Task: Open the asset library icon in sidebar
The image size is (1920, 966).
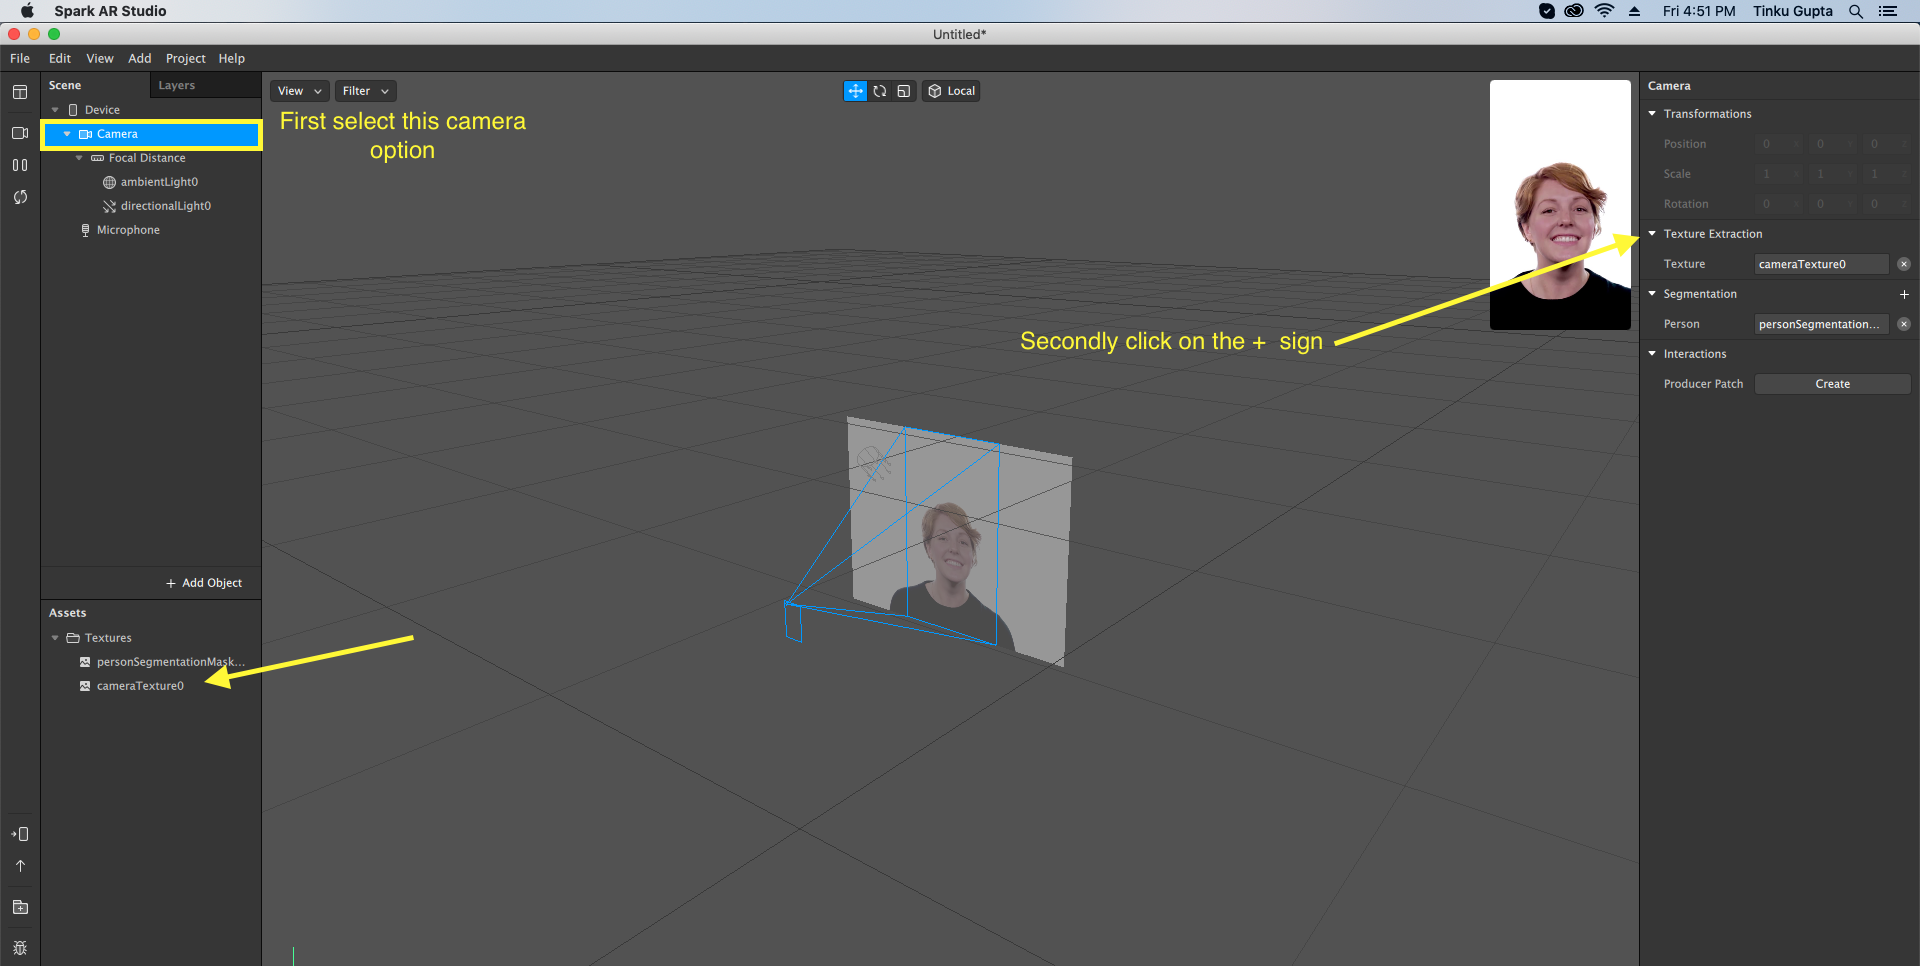Action: coord(20,907)
